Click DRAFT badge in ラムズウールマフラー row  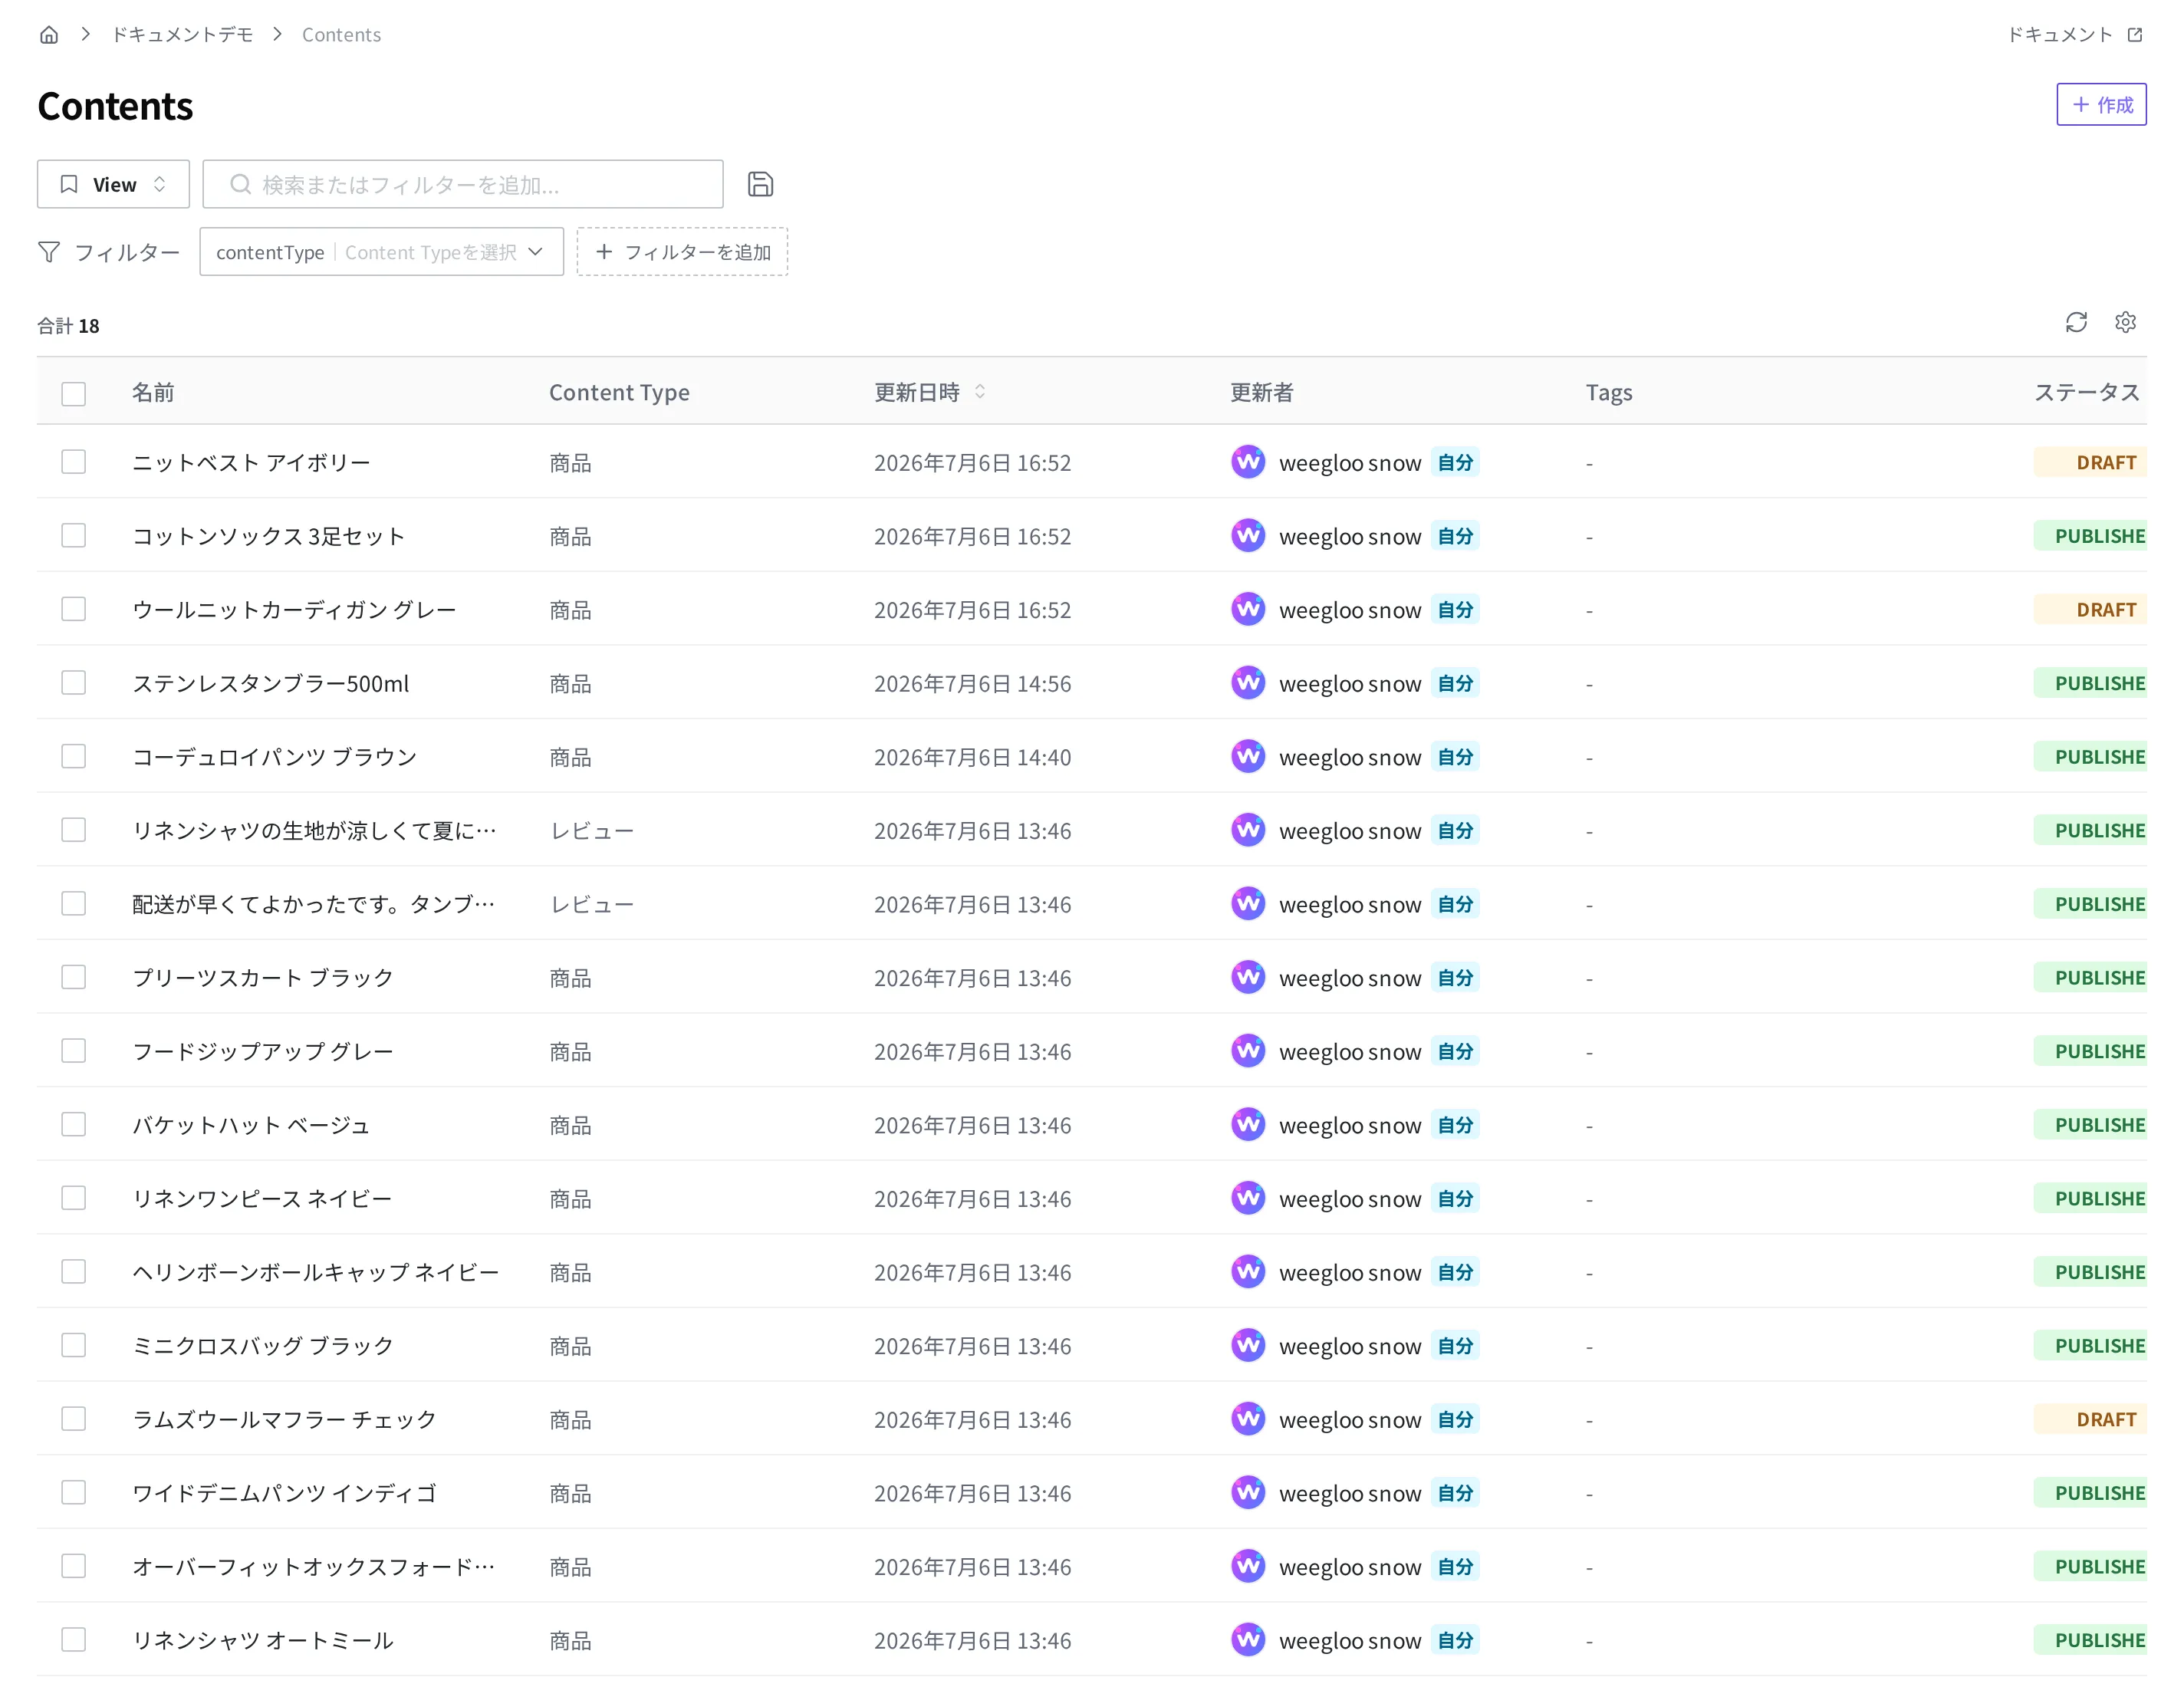click(2090, 1419)
